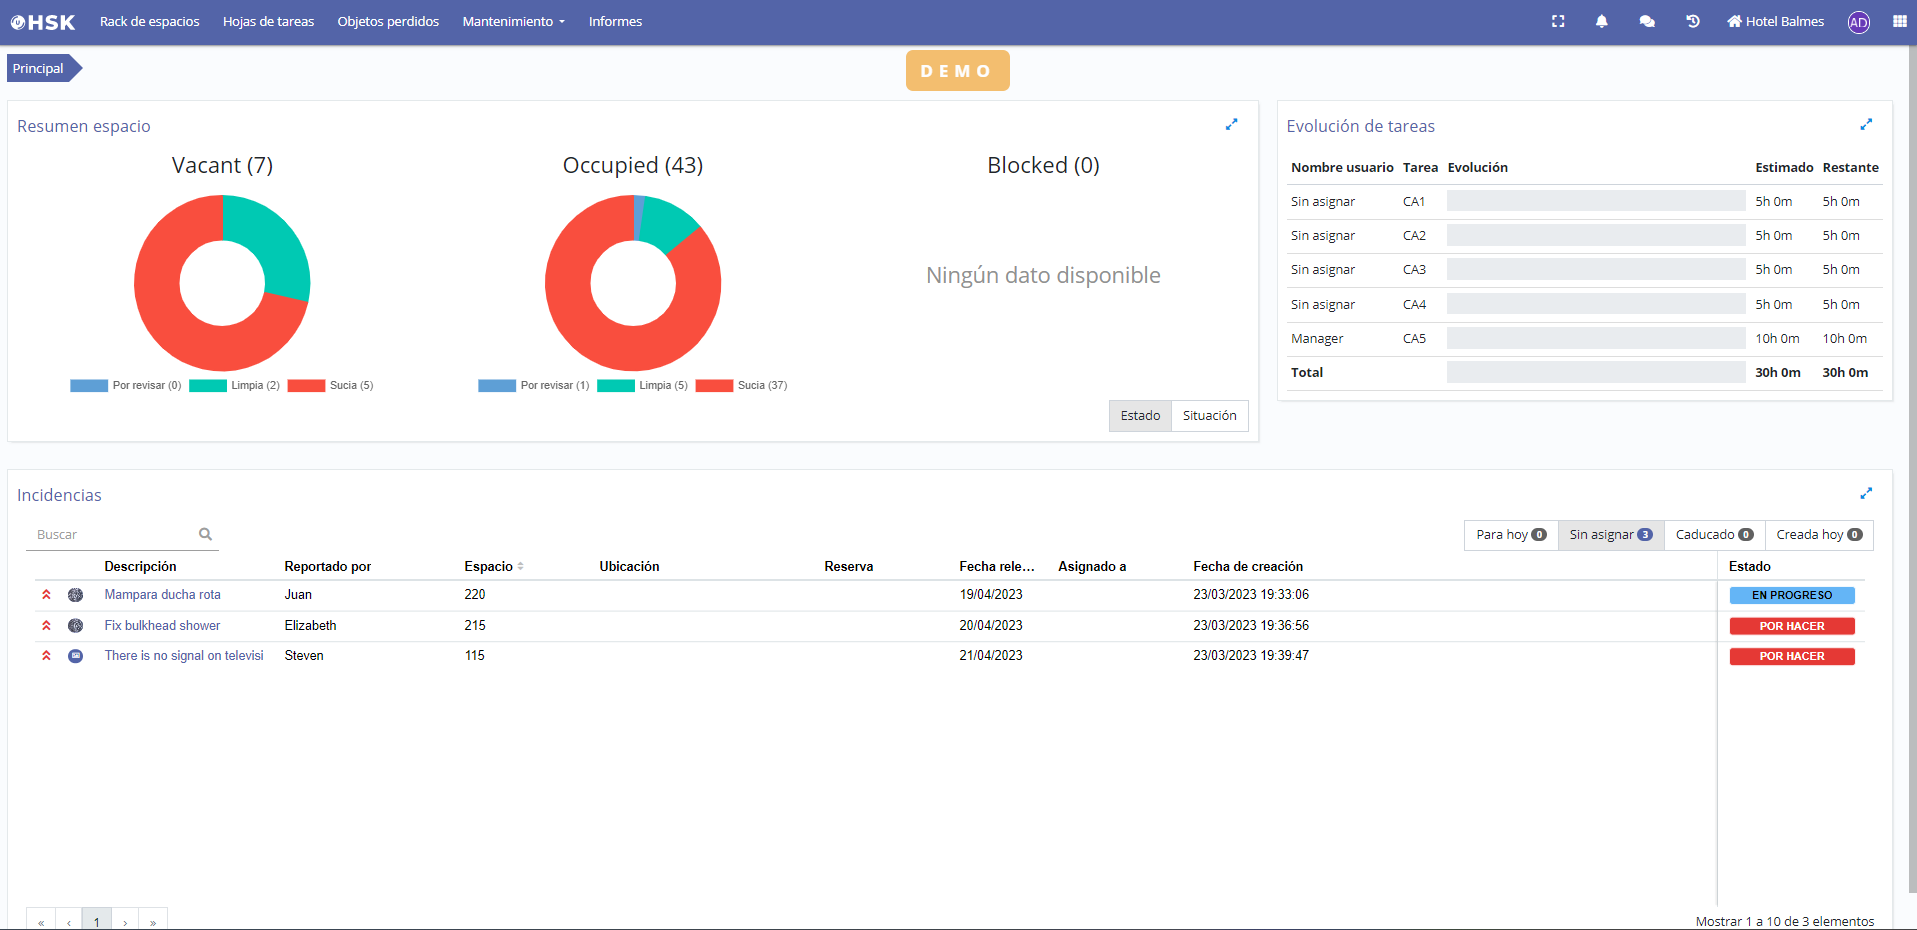
Task: Expand the Incidencias panel
Action: point(1866,494)
